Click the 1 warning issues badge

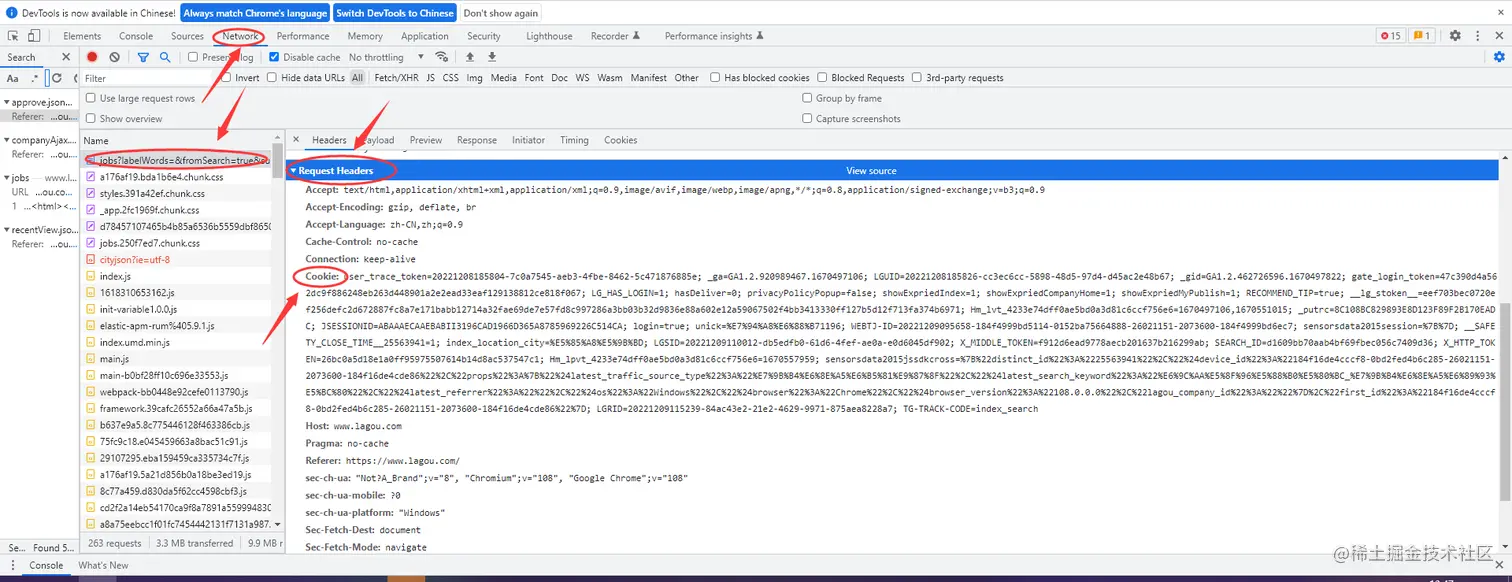pos(1422,36)
